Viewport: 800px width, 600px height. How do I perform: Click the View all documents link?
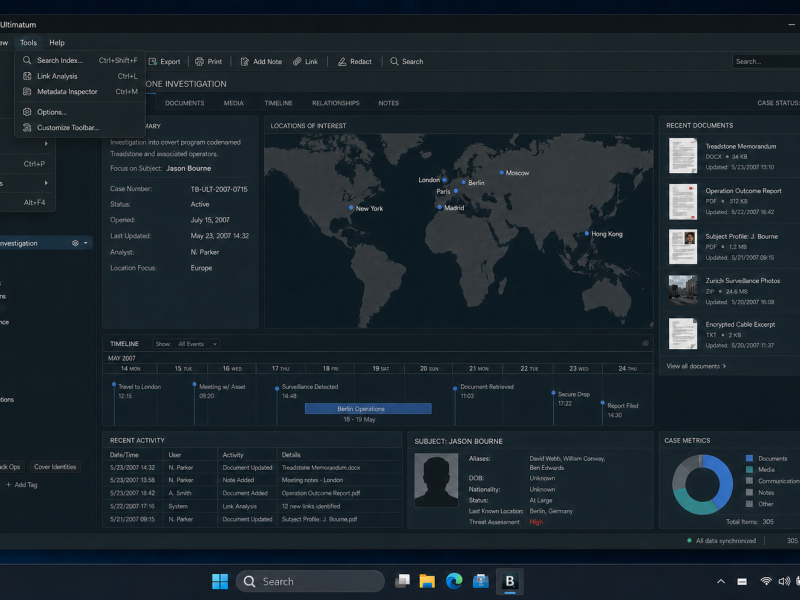(x=696, y=366)
